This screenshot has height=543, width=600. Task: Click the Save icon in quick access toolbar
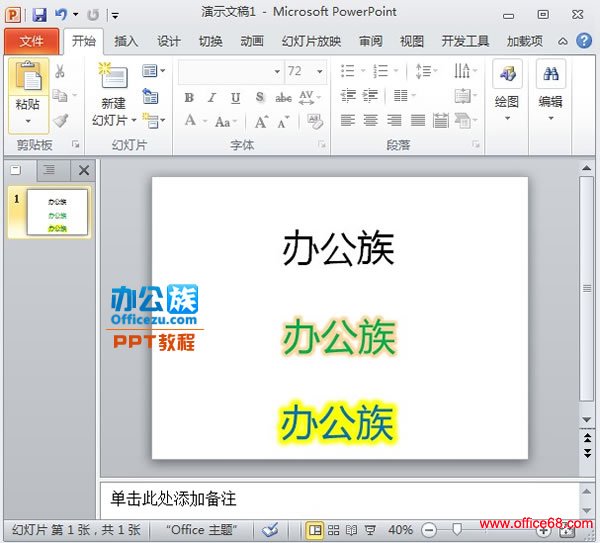(39, 15)
